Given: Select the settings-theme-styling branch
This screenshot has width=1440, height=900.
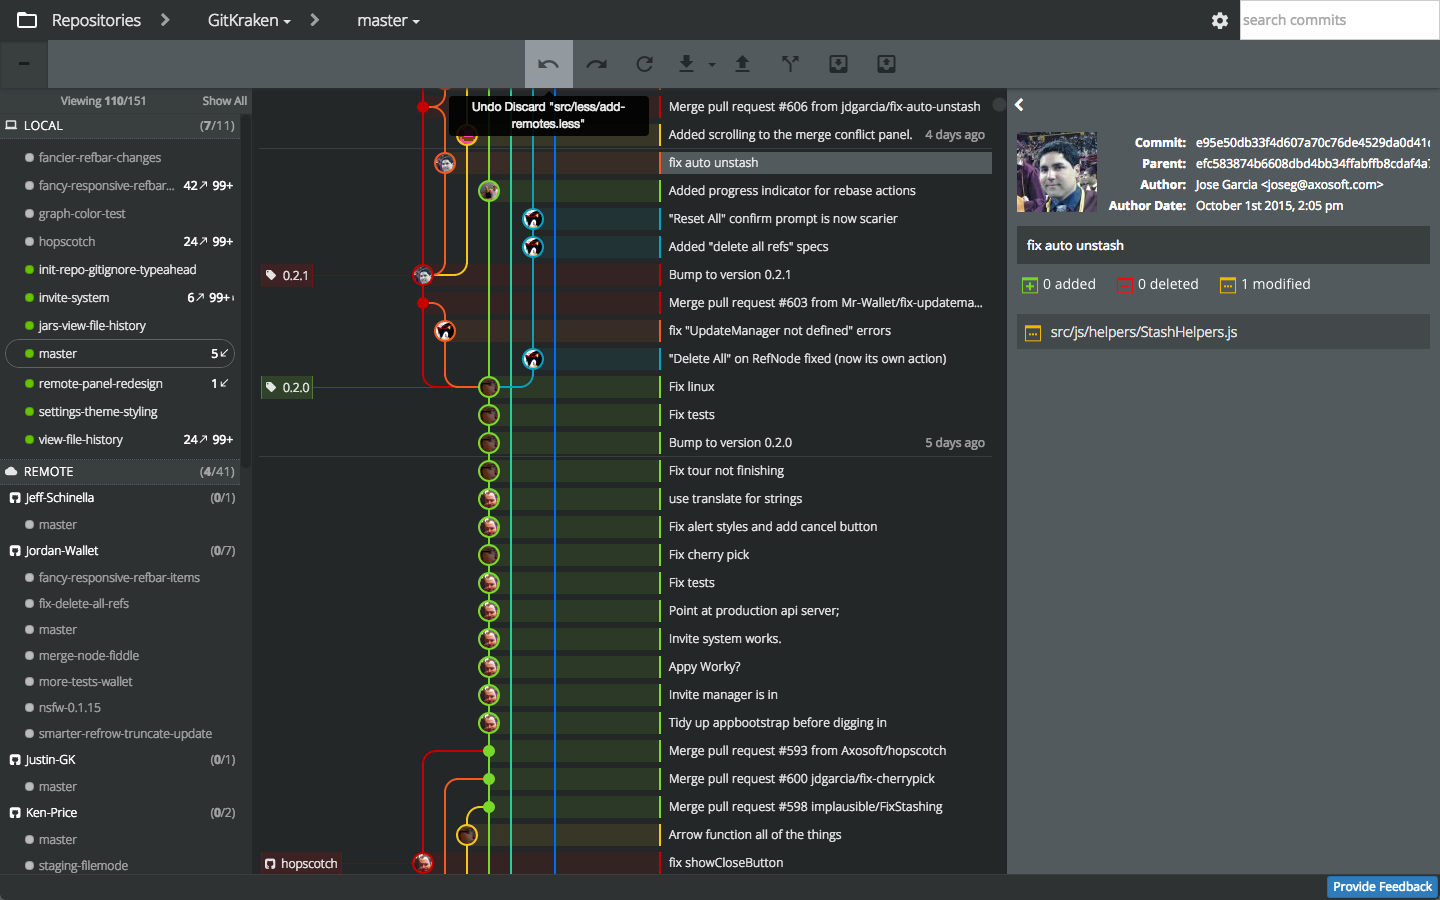Looking at the screenshot, I should [x=98, y=412].
